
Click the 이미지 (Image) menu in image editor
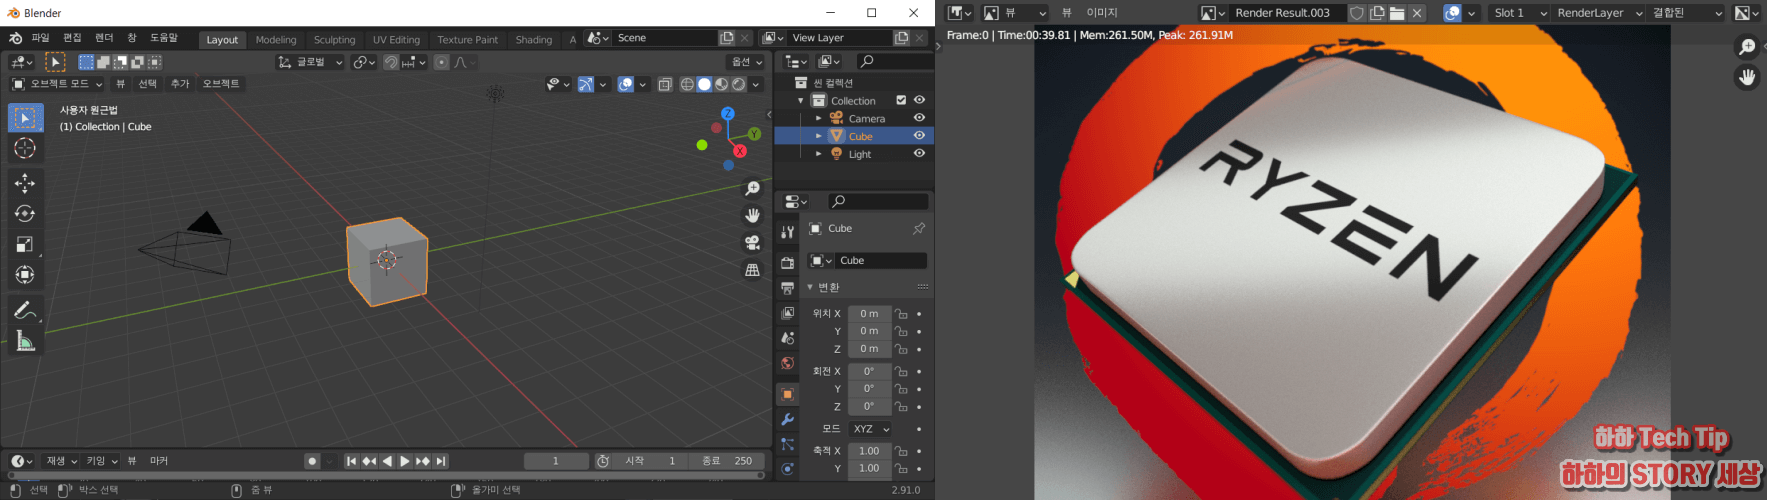point(1102,13)
